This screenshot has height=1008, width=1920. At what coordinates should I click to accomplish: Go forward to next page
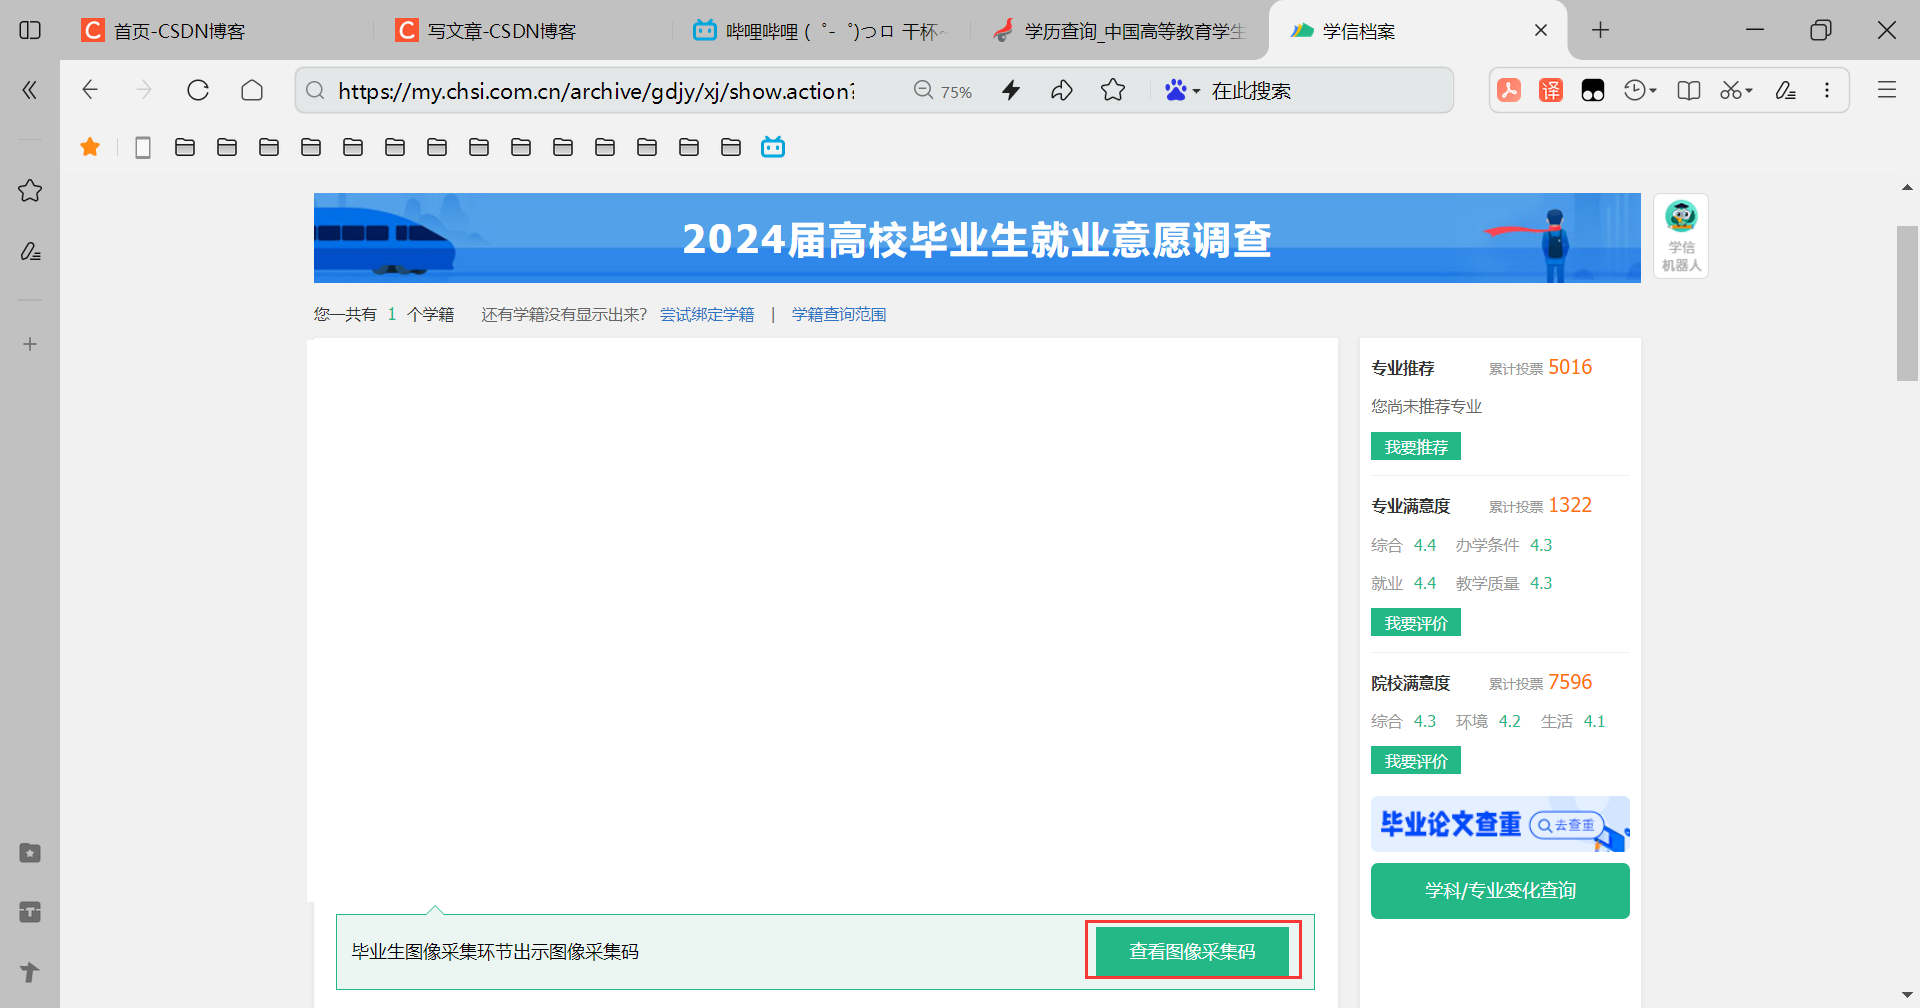[144, 90]
